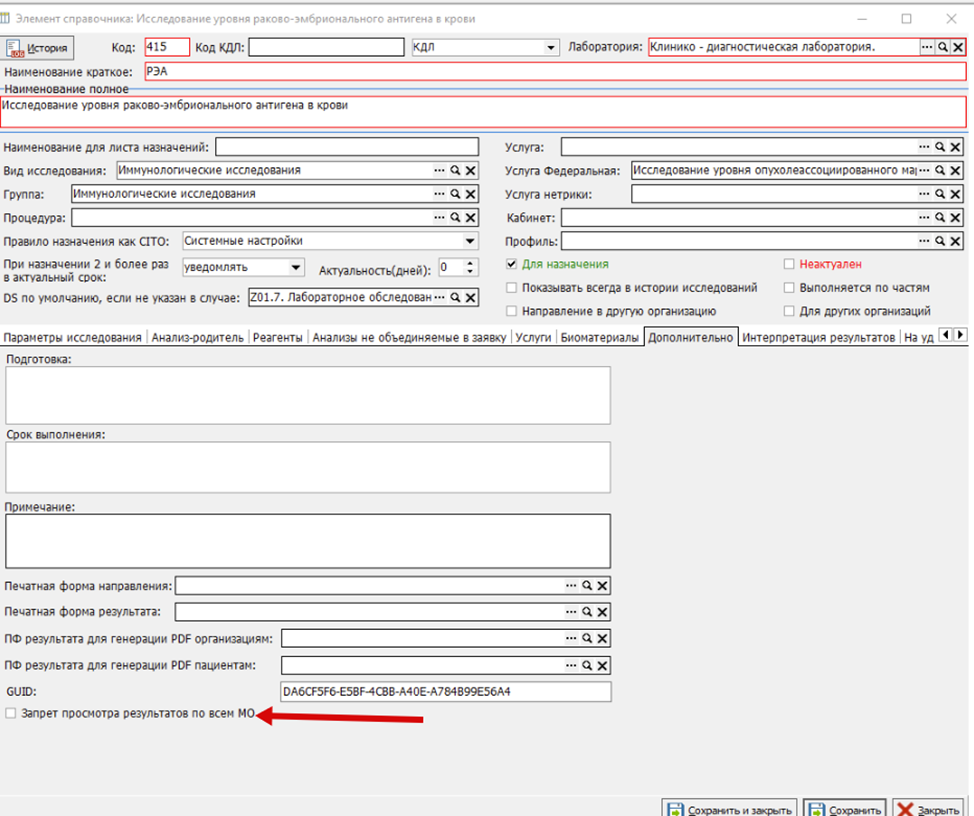Open the уведомлять dropdown
This screenshot has height=816, width=974.
pyautogui.click(x=296, y=268)
